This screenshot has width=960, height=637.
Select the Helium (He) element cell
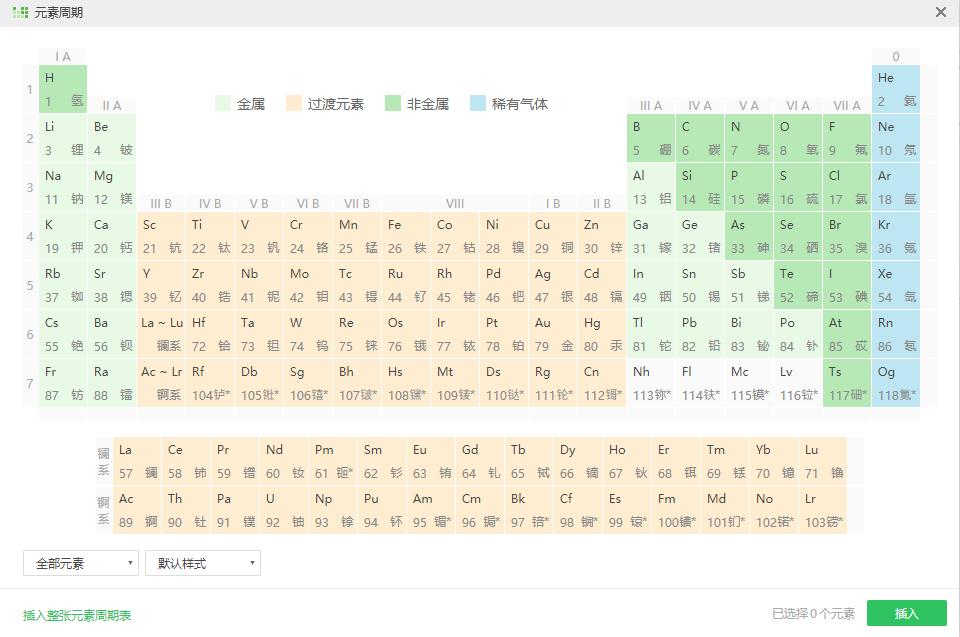896,89
